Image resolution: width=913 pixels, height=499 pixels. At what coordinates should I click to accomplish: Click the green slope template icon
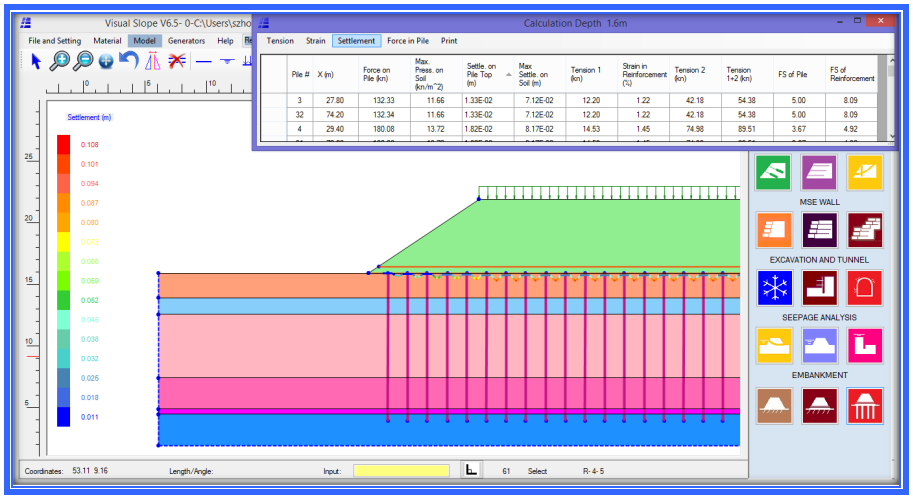[774, 172]
